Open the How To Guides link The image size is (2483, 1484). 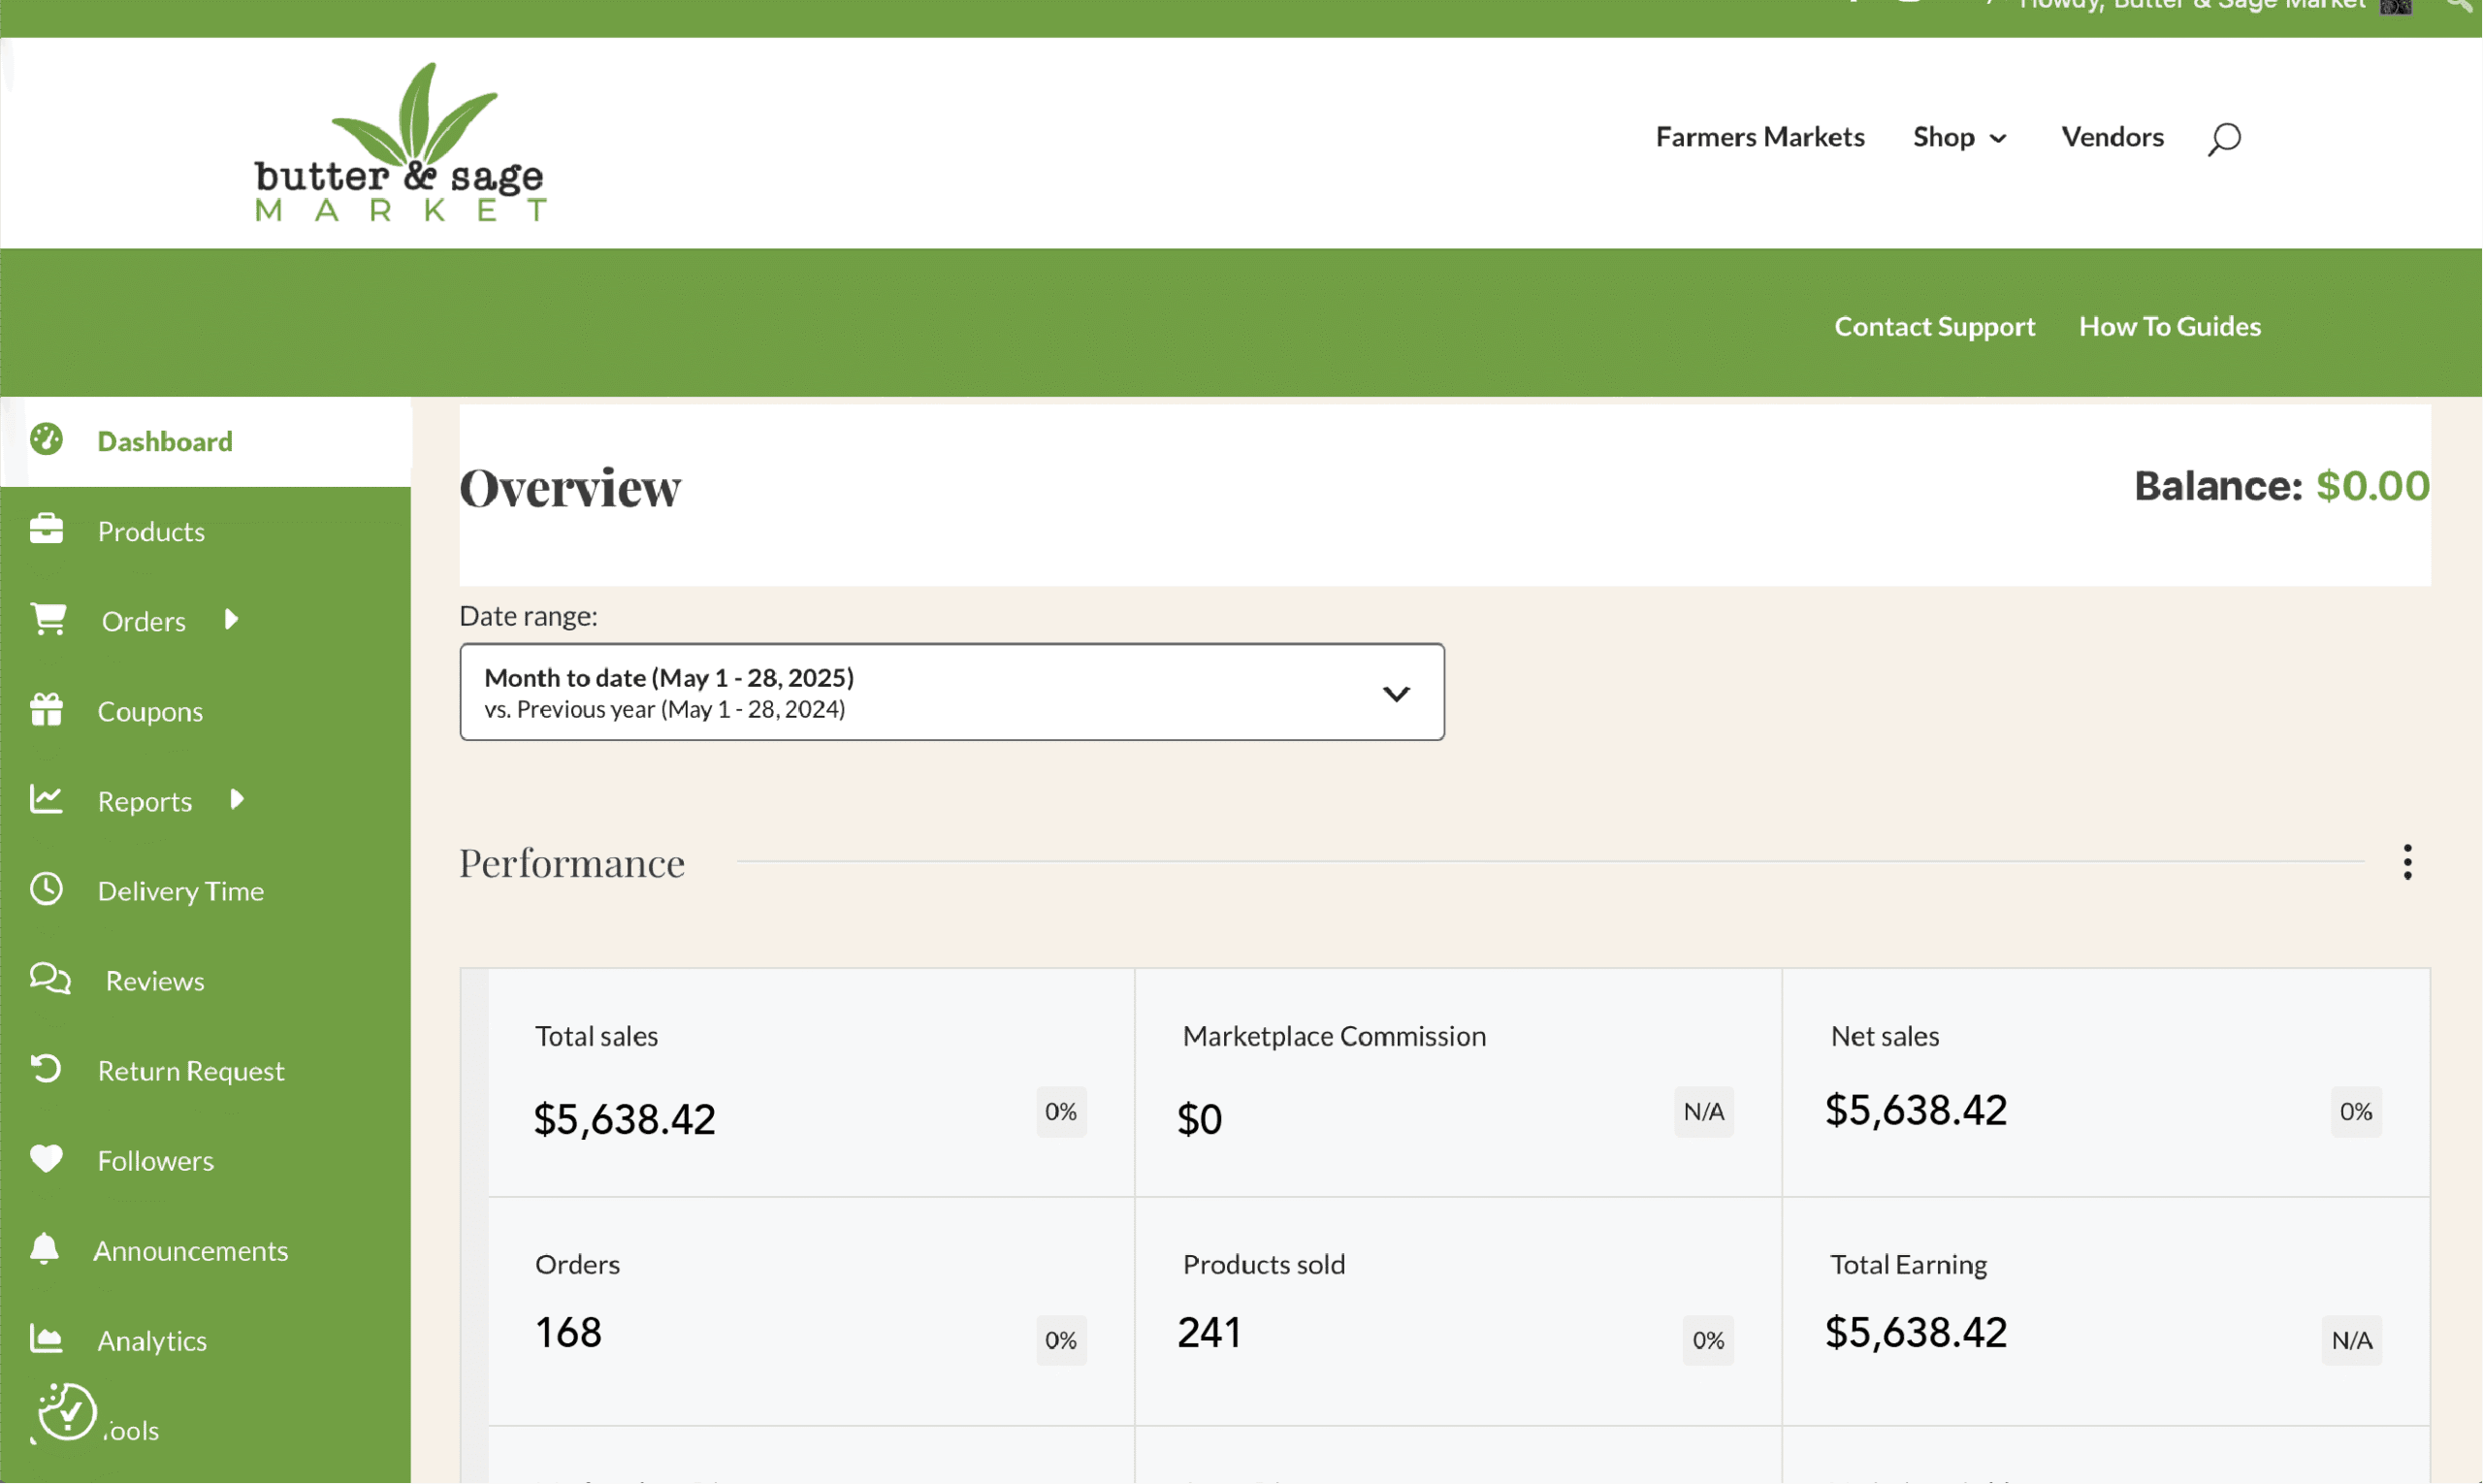(2170, 326)
